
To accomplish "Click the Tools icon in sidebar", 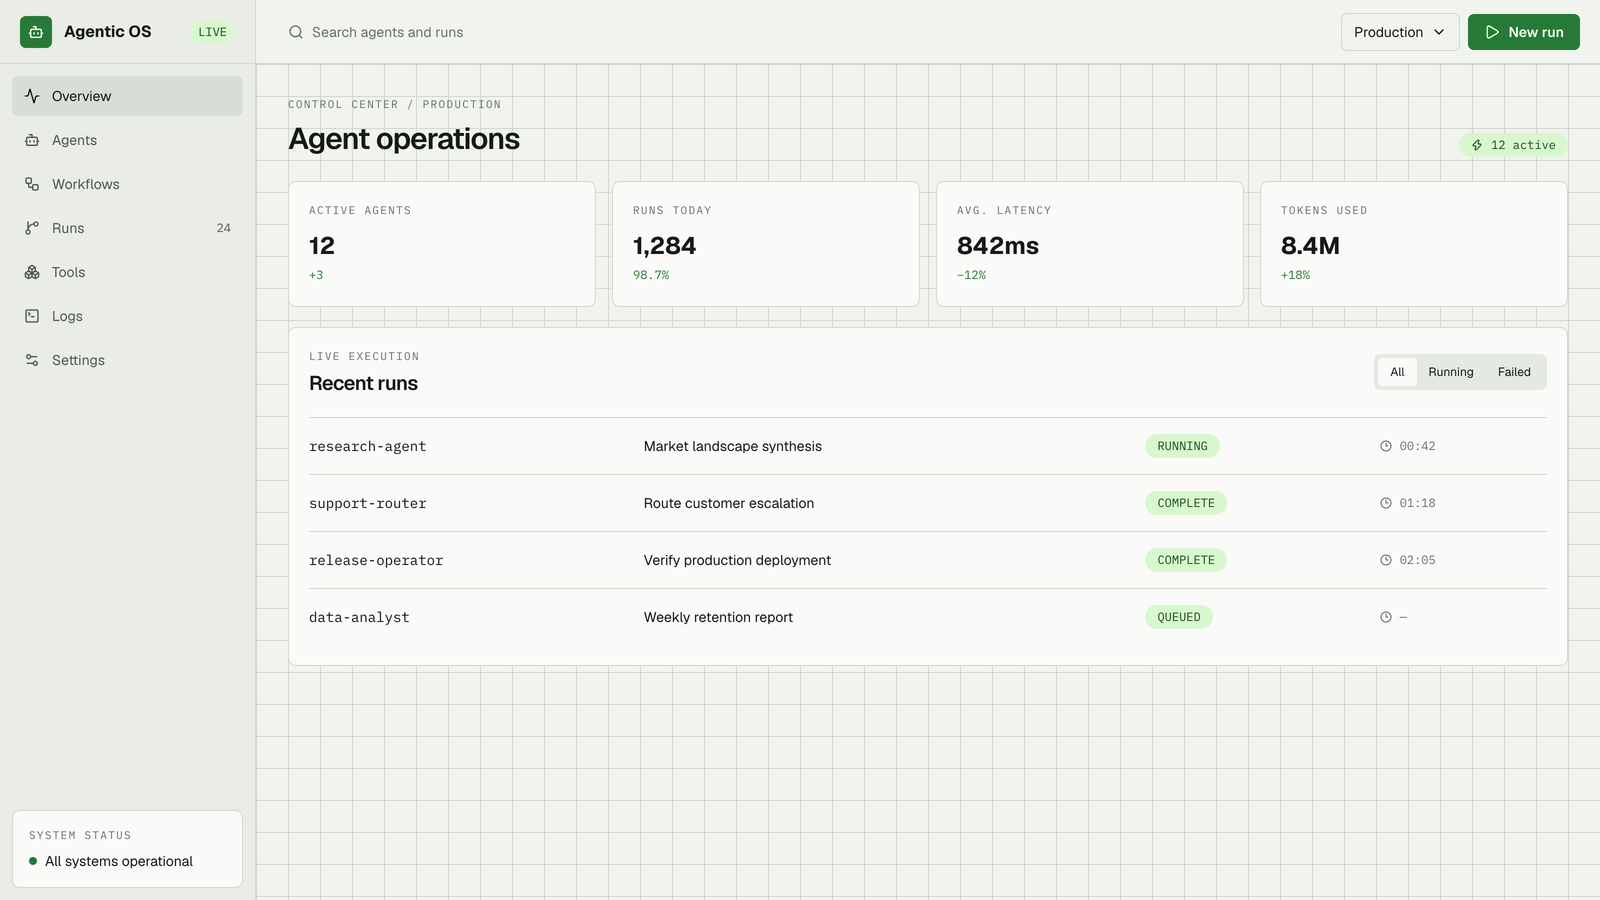I will tap(32, 272).
